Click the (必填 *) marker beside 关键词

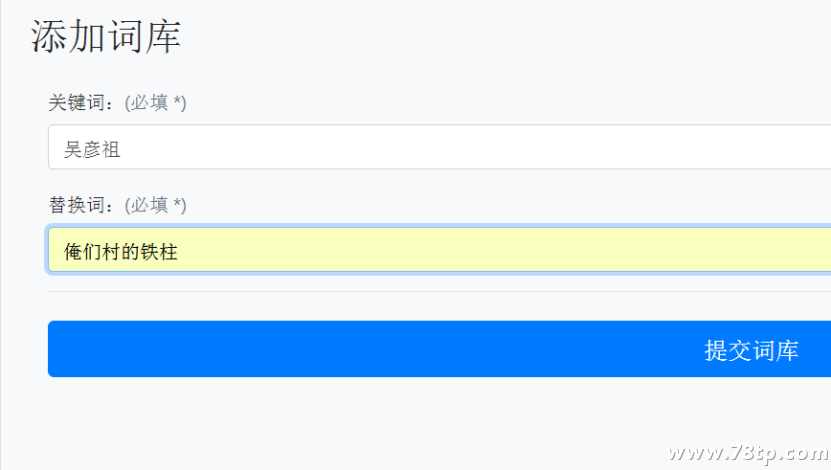tap(155, 103)
